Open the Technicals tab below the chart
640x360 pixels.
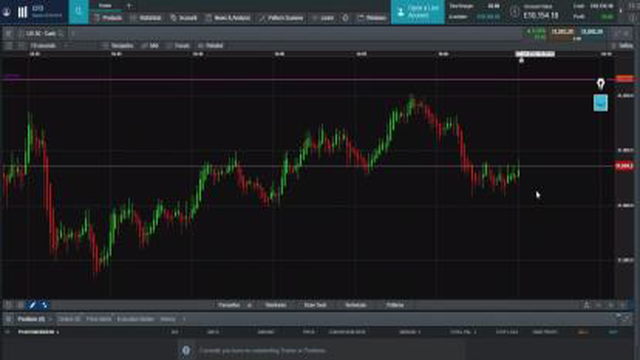coord(356,305)
